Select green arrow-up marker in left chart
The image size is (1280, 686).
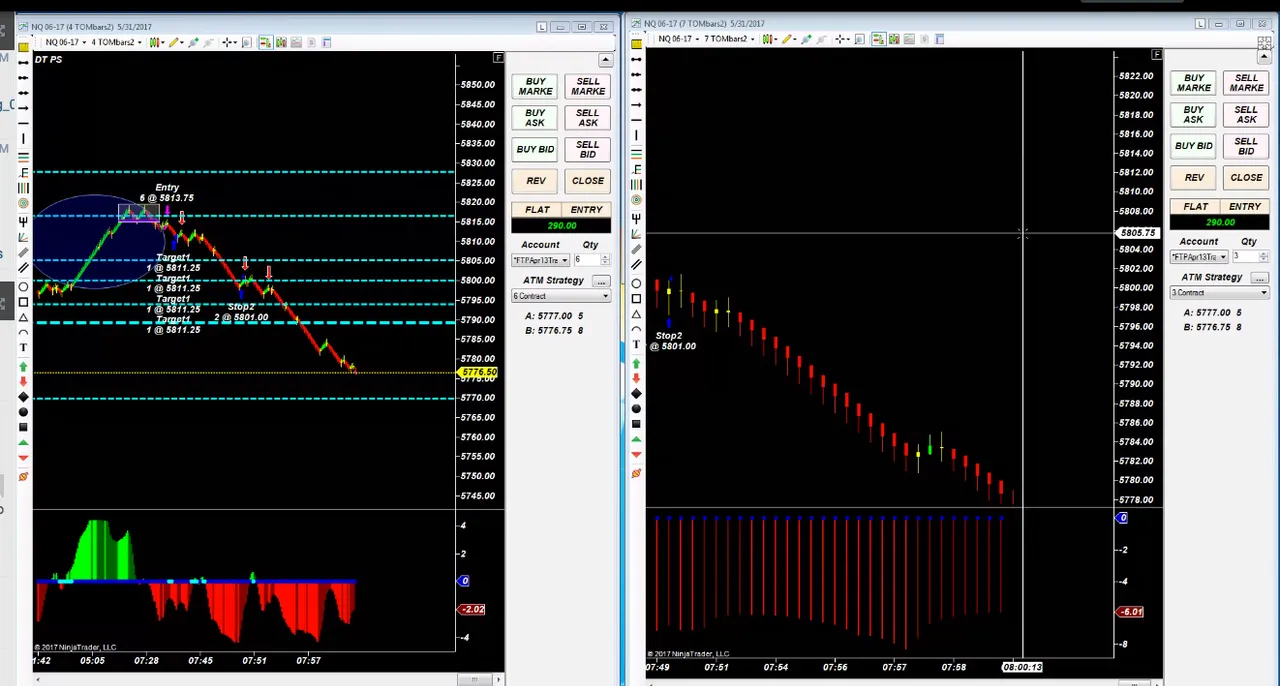coord(24,366)
